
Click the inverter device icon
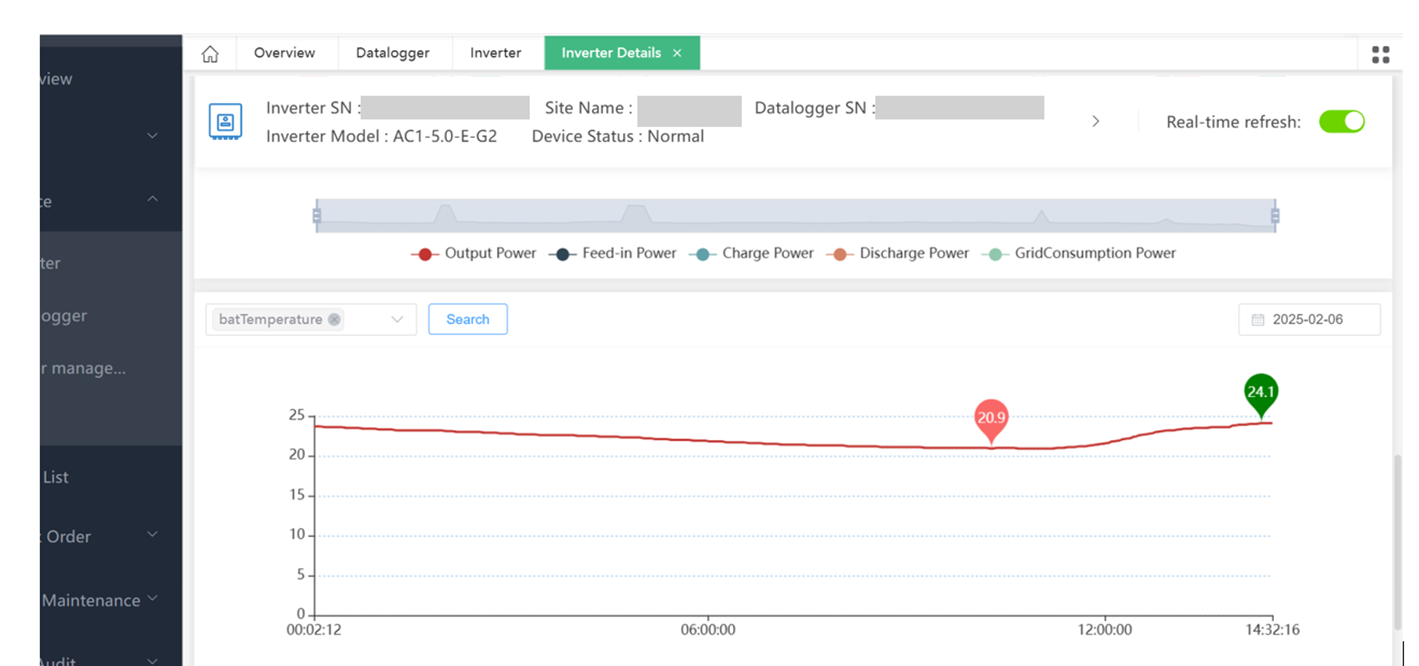(225, 122)
